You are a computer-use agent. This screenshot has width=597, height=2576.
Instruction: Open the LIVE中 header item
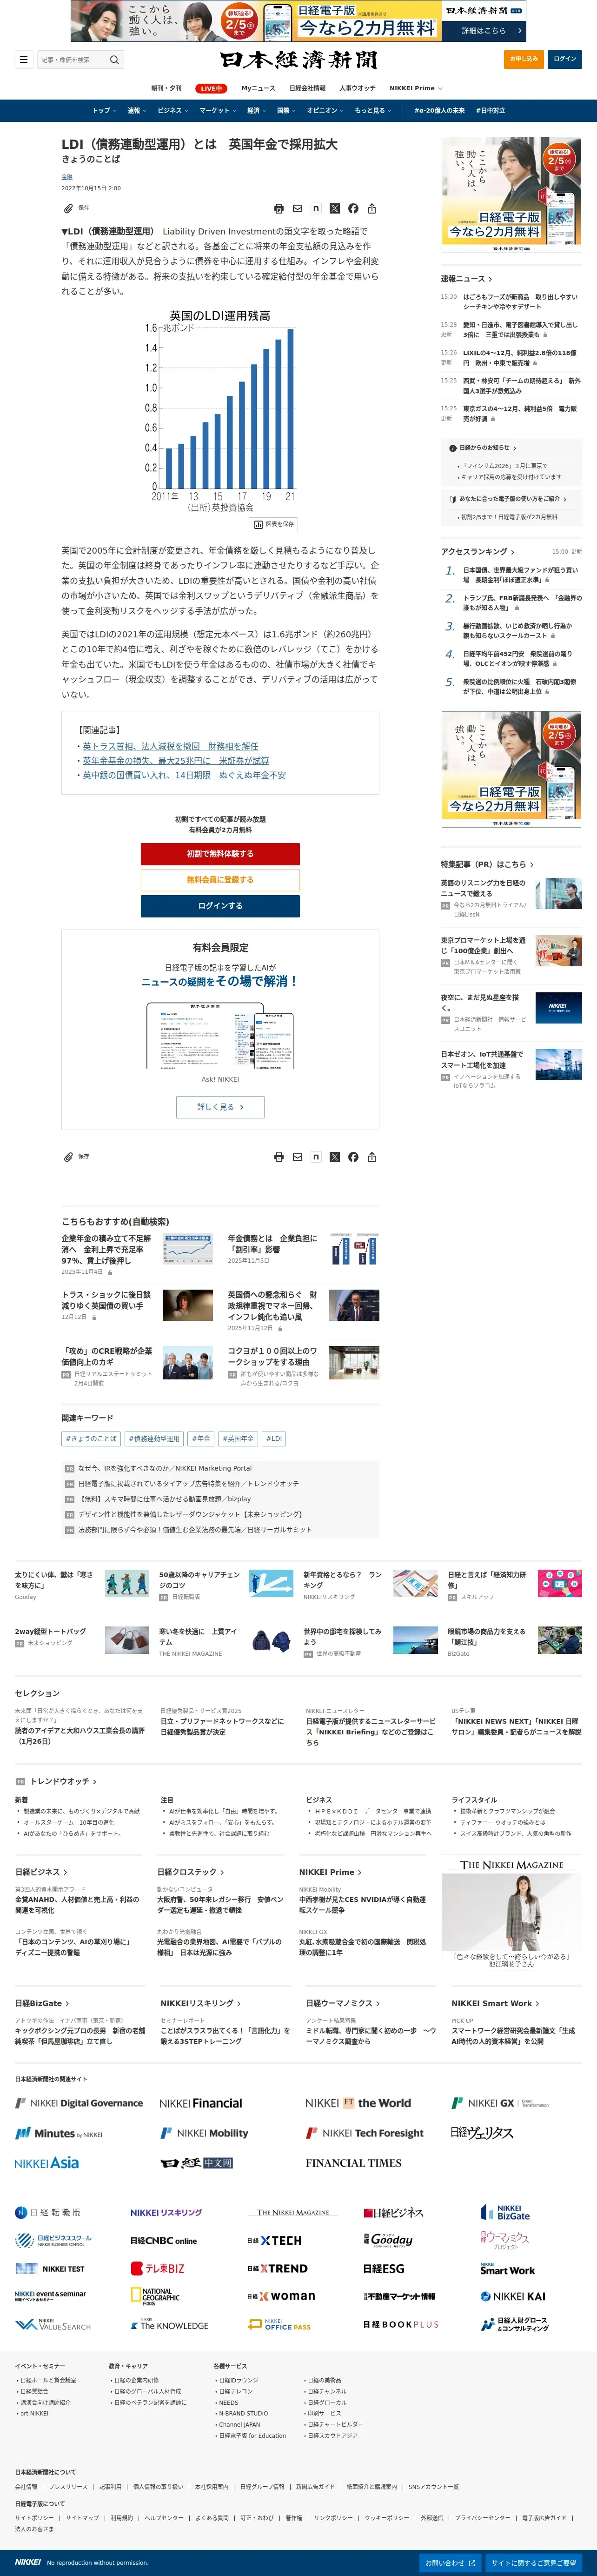point(211,88)
